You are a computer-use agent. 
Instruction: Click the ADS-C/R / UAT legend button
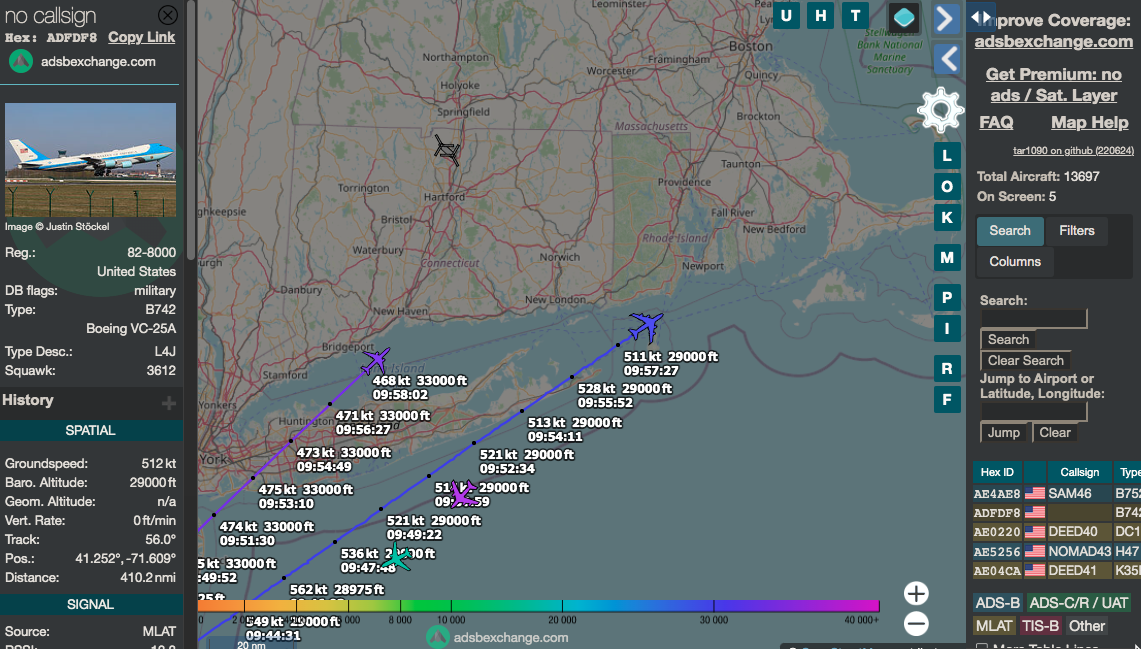coord(1078,602)
